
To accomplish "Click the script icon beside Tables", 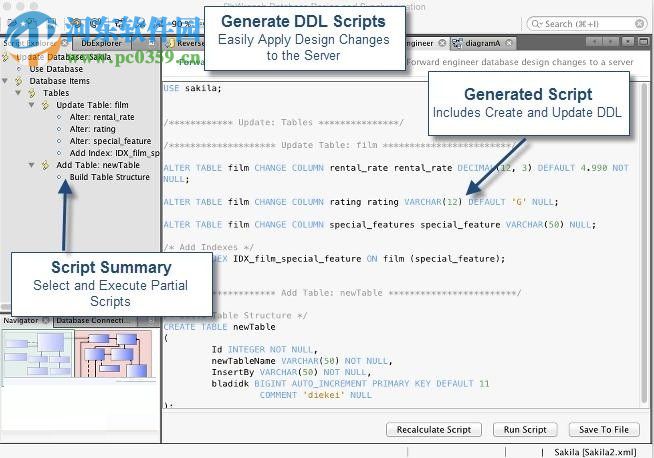I will click(x=32, y=93).
